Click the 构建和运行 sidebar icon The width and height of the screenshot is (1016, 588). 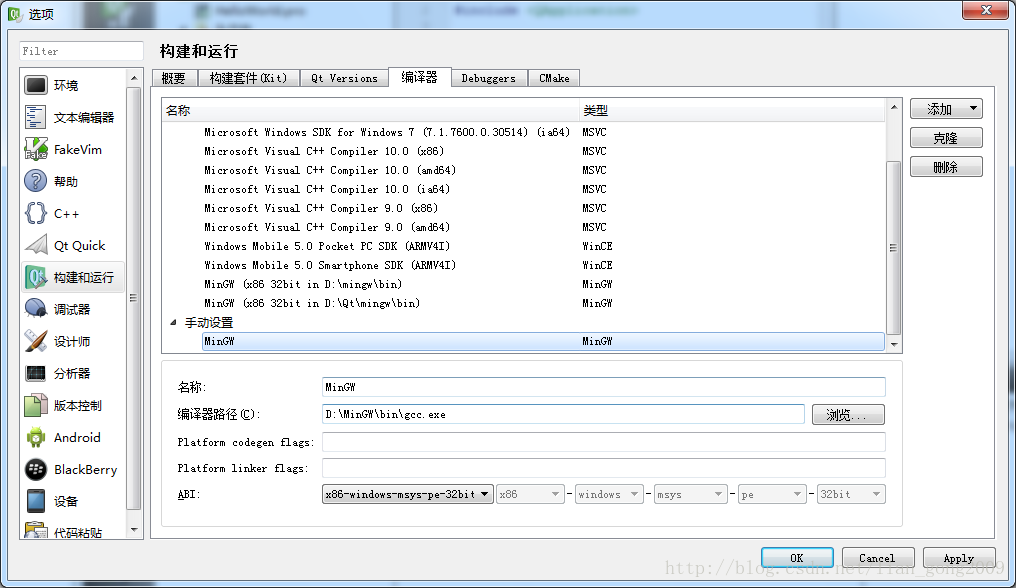click(x=36, y=277)
